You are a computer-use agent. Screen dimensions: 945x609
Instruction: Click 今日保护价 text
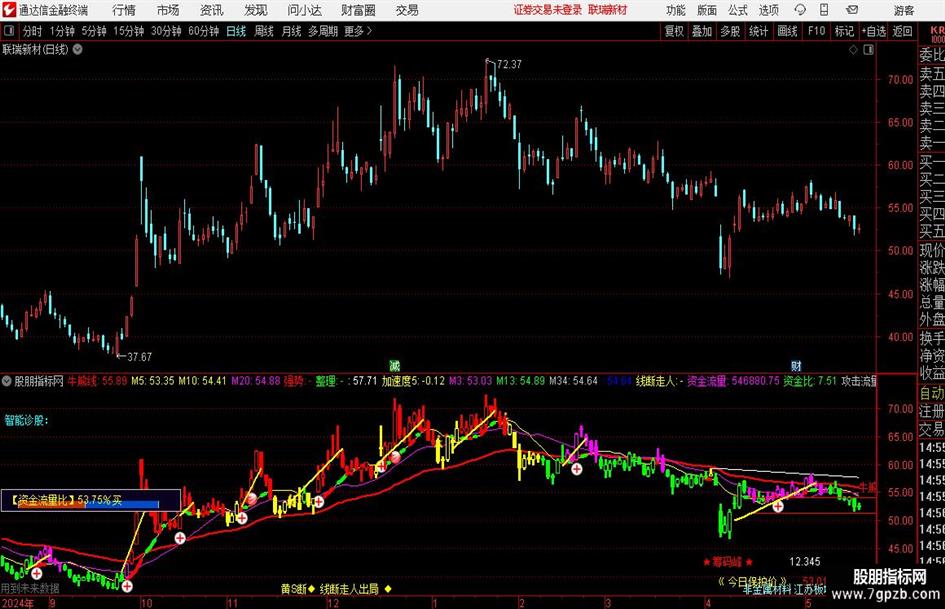coord(753,581)
